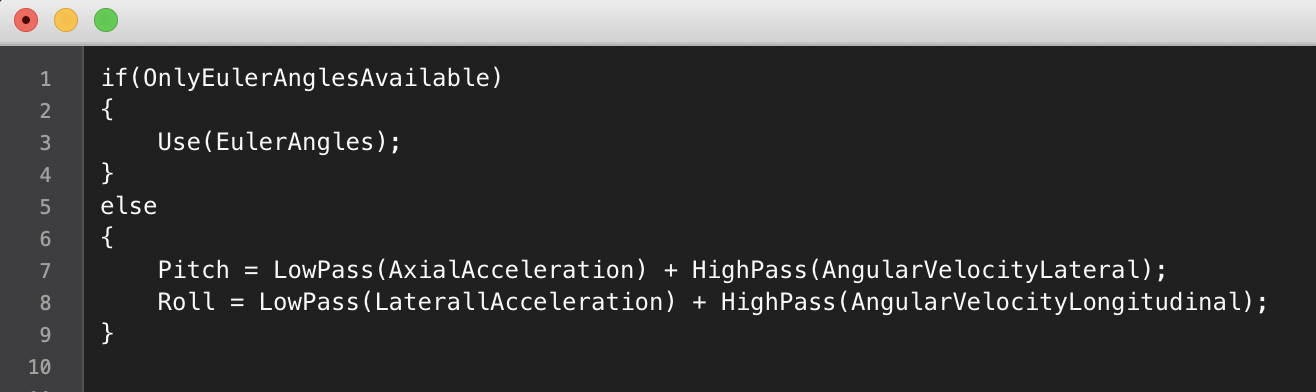The image size is (1316, 392).
Task: Click line number 3 in the gutter
Action: (x=45, y=142)
